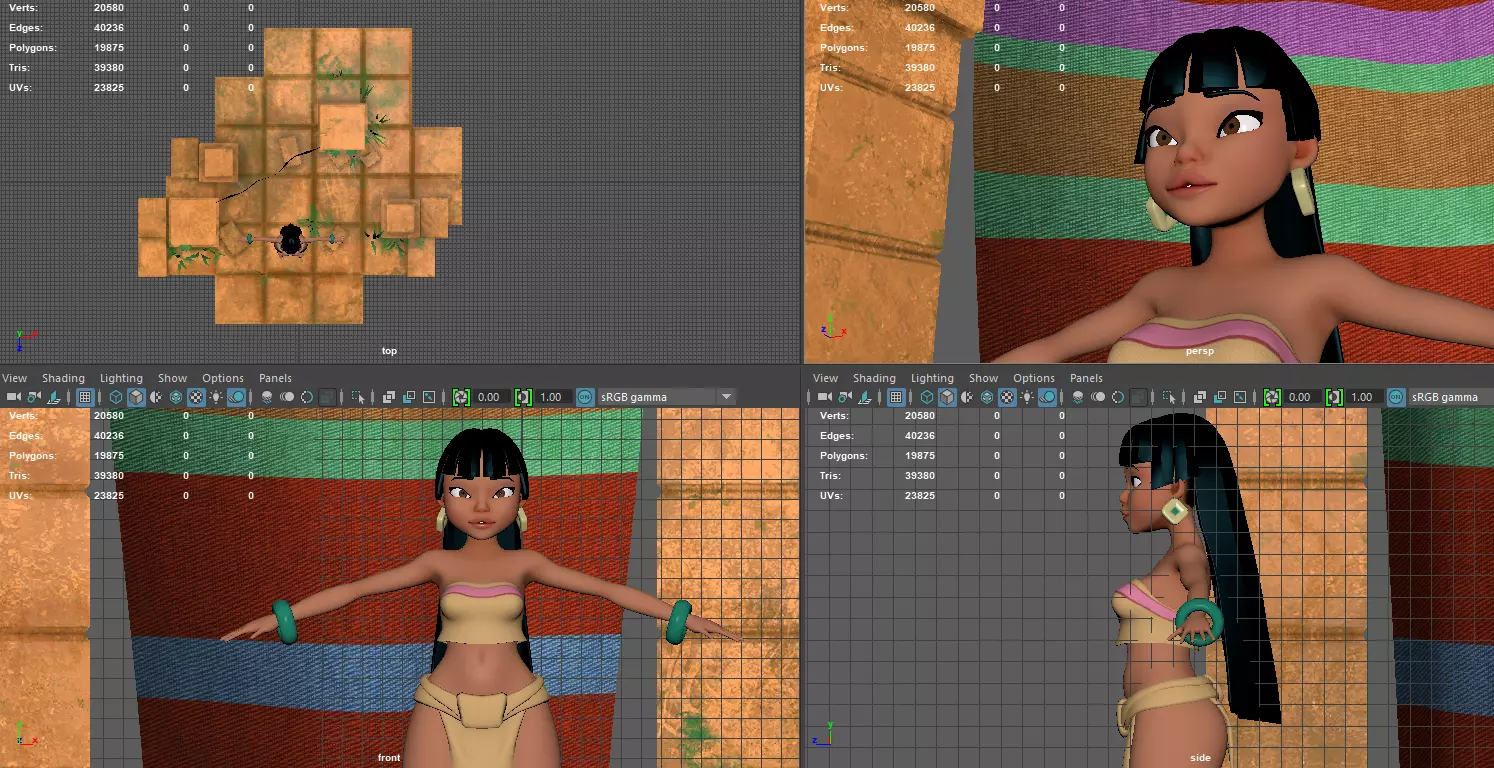Open Options menu in front panel
Viewport: 1494px width, 768px height.
(223, 378)
